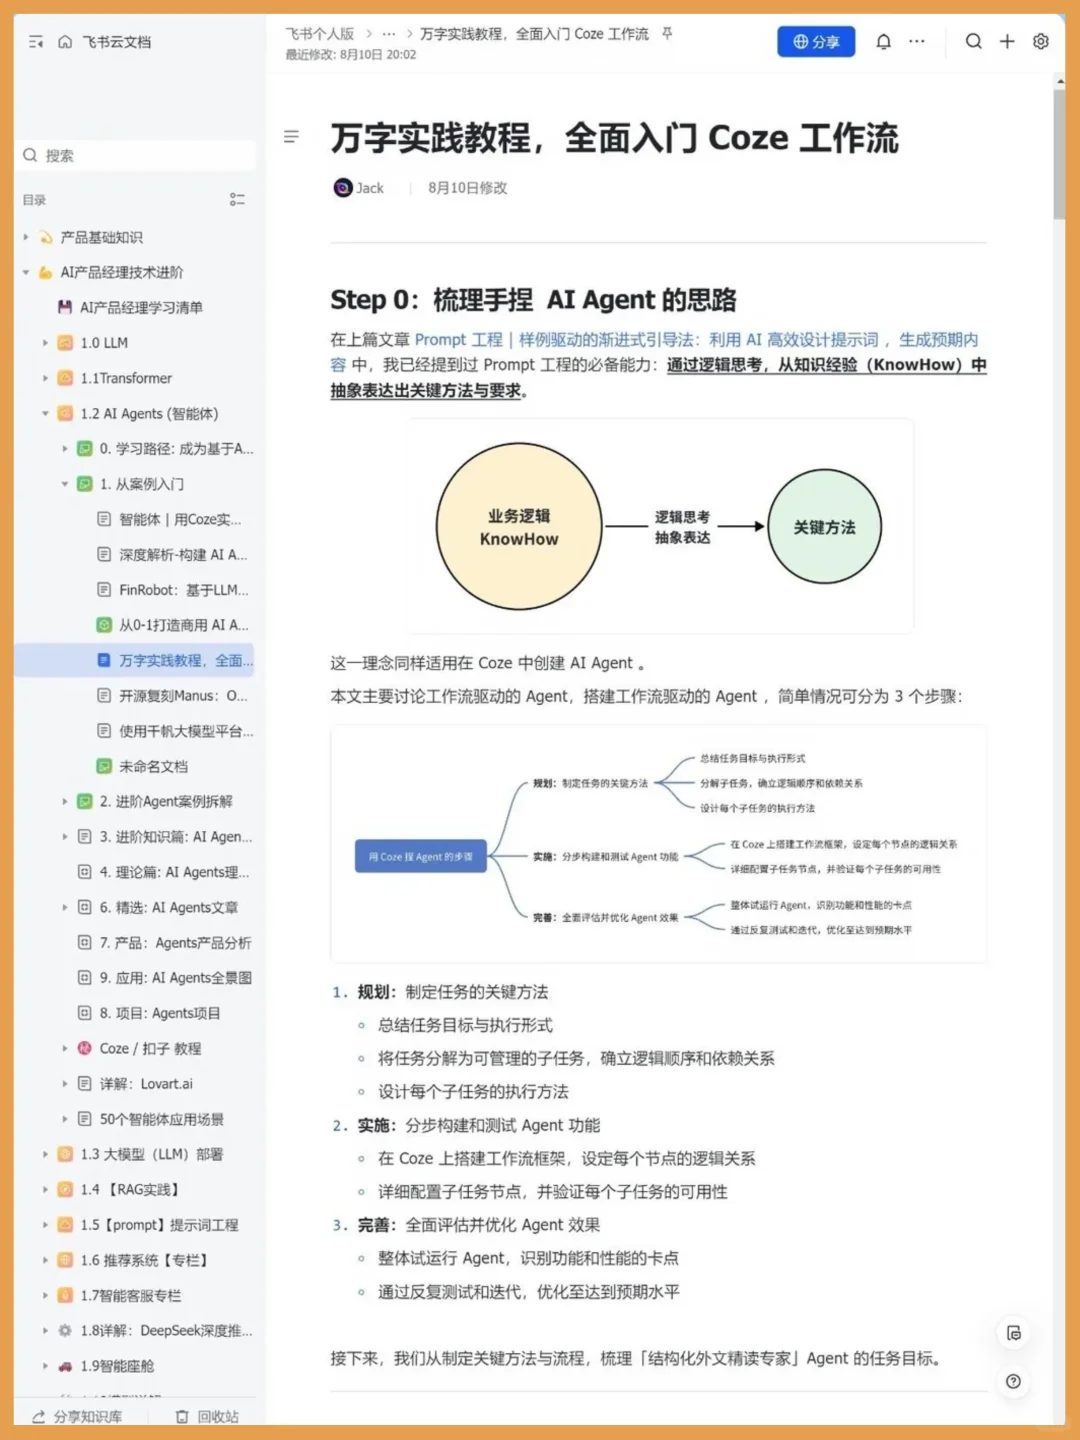Expand 0. 学习路径 tree item arrow

pos(65,449)
